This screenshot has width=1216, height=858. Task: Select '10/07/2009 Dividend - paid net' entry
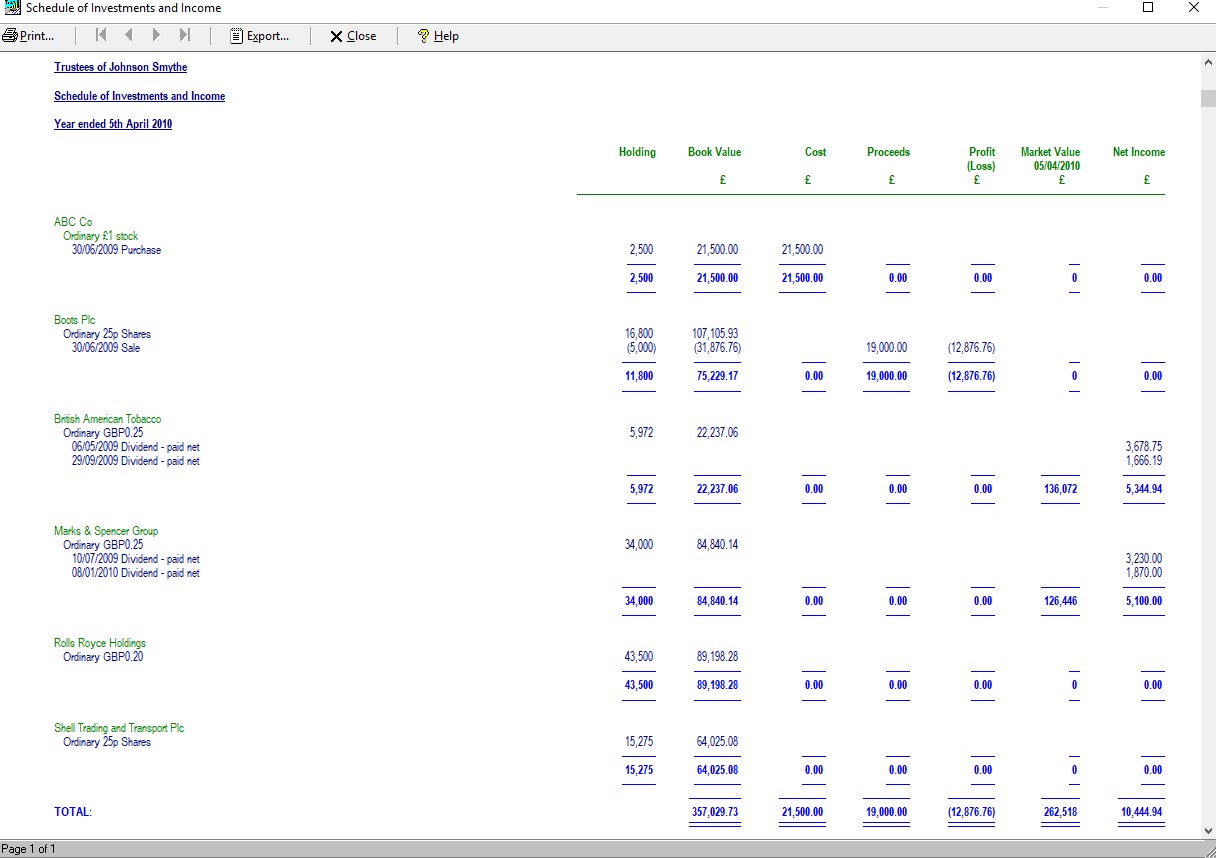coord(136,559)
